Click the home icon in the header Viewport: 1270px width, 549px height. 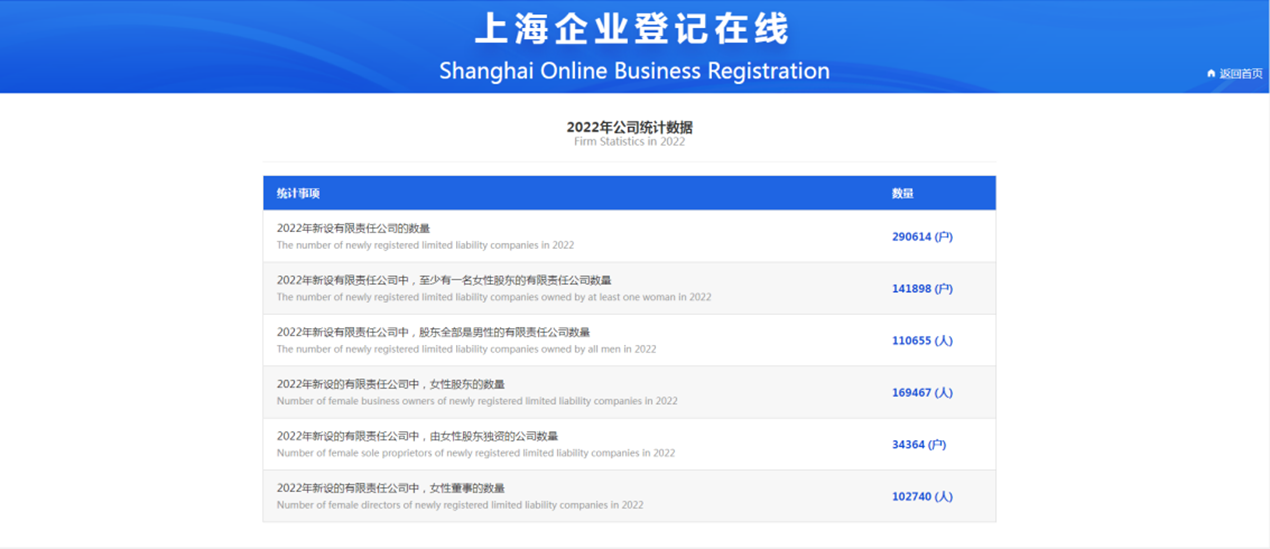(1211, 73)
